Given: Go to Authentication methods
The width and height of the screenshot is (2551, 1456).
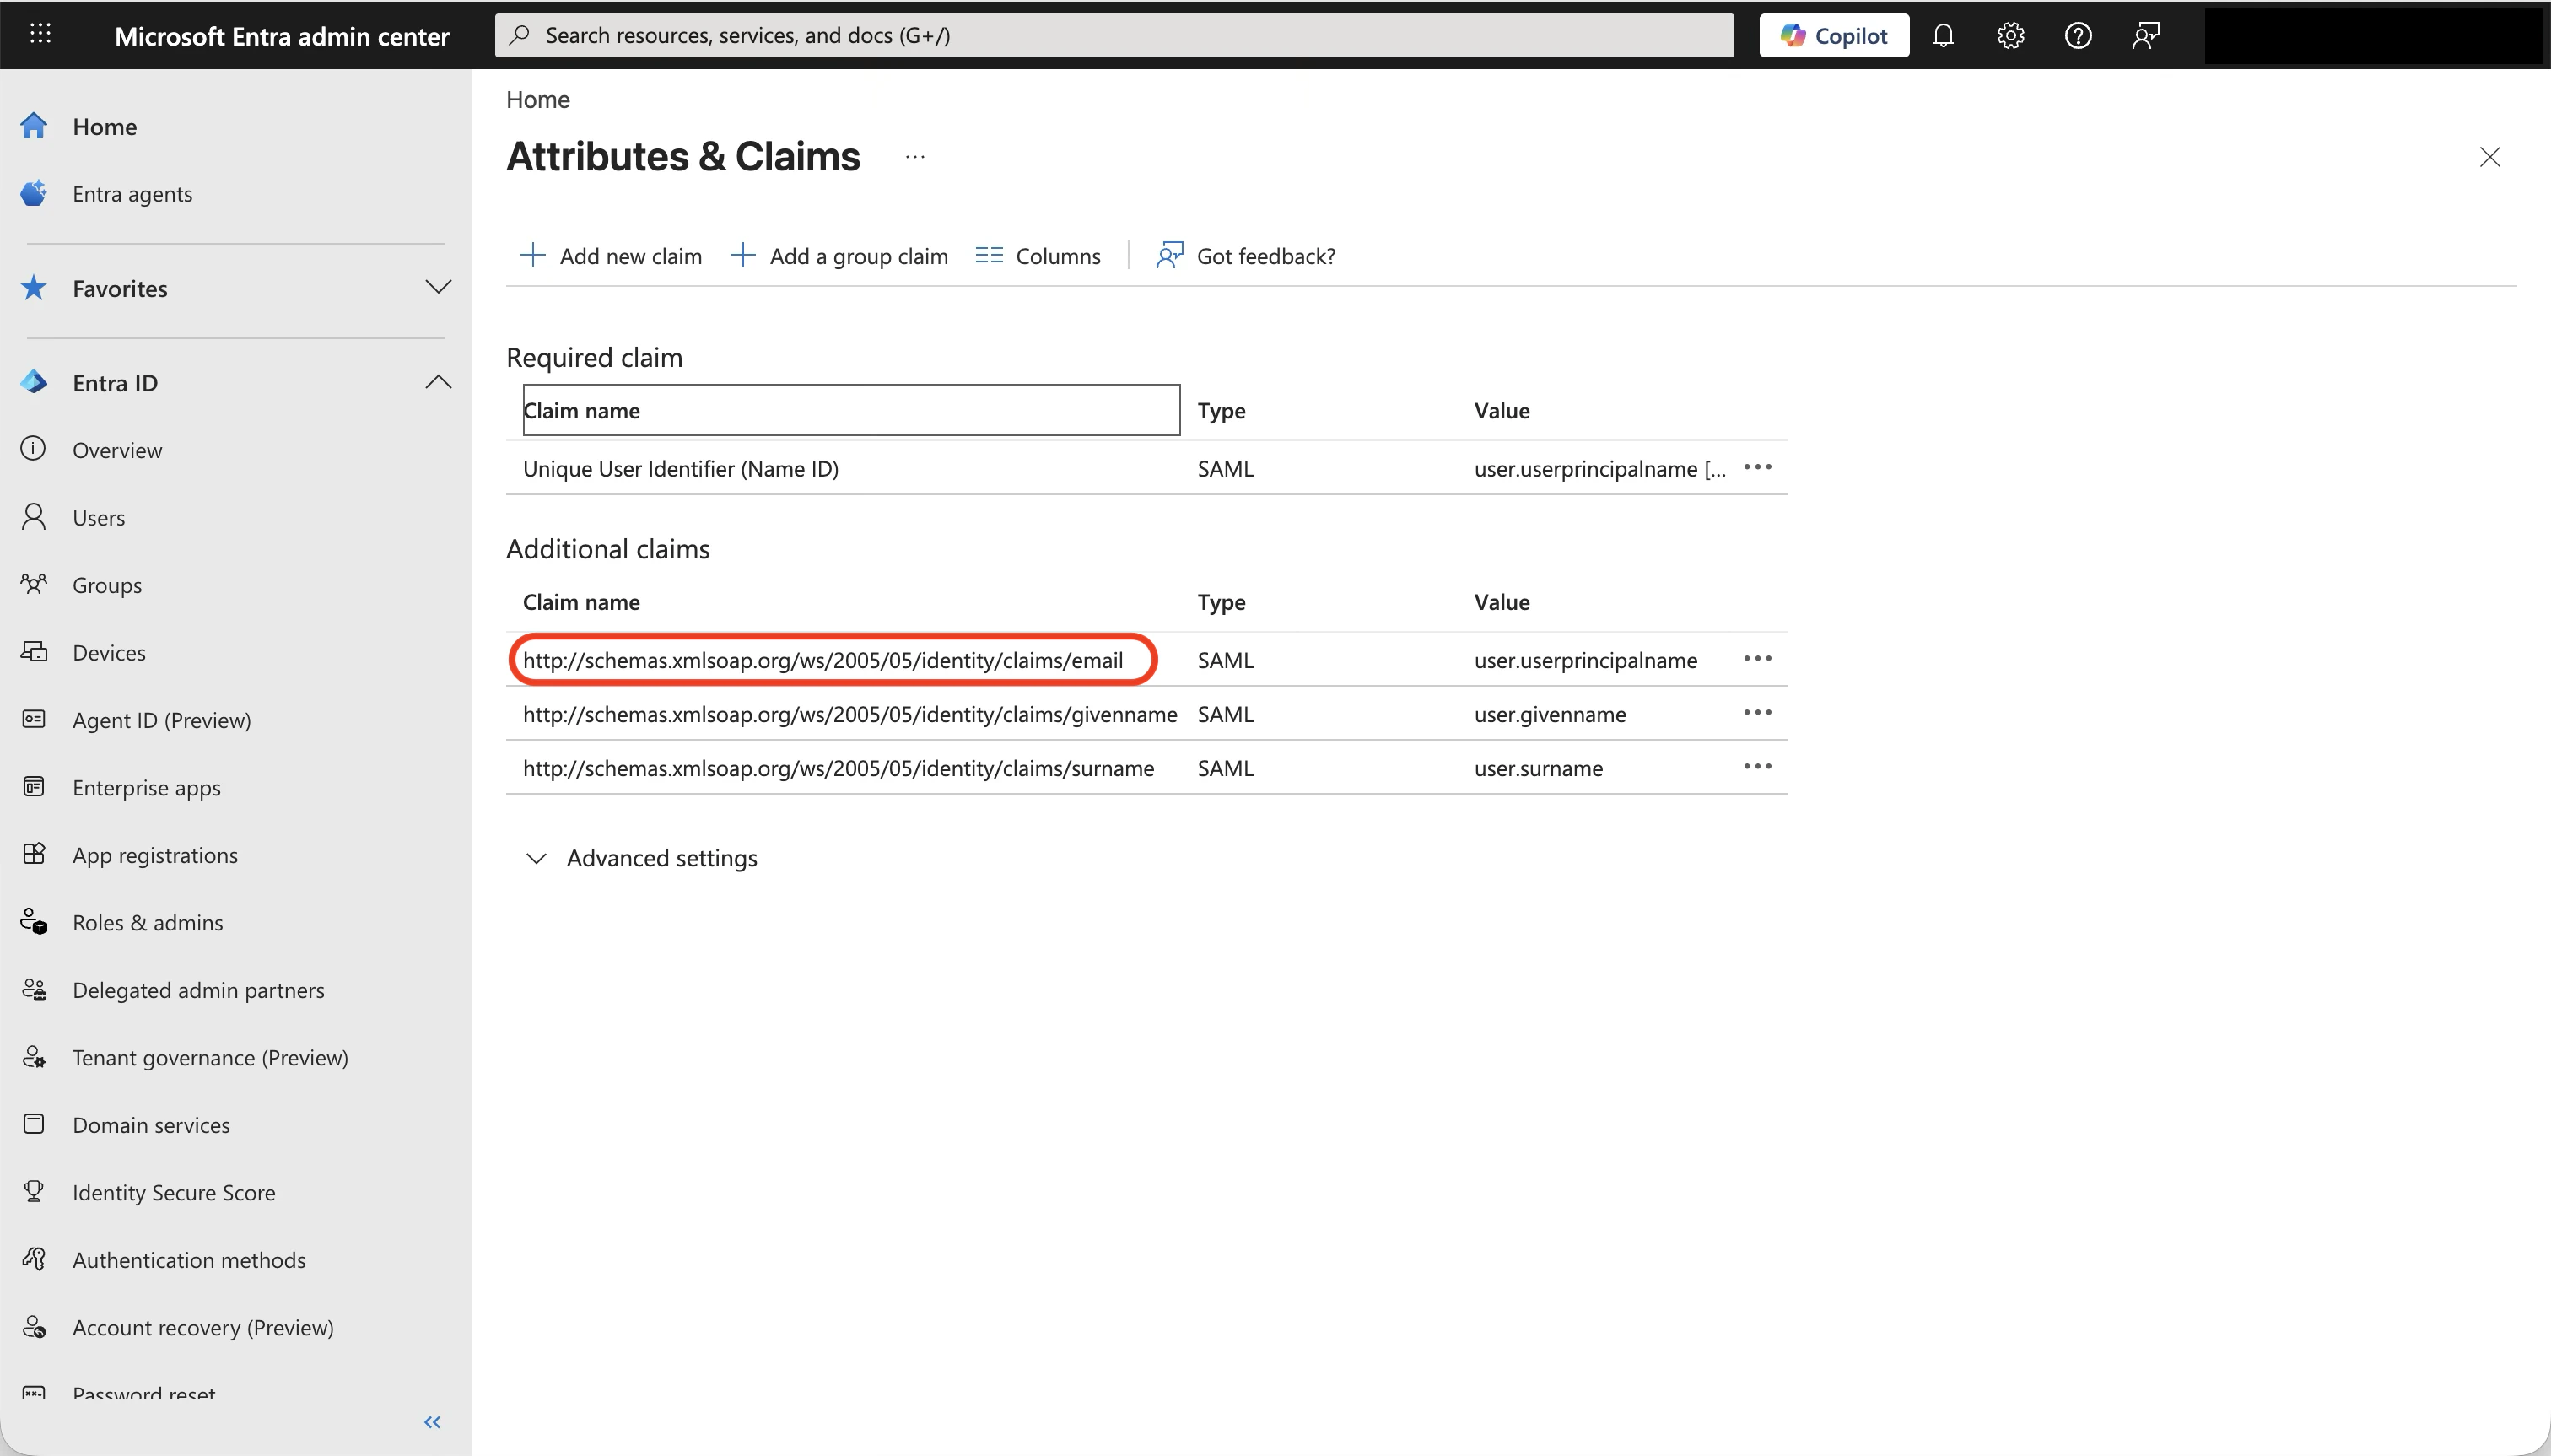Looking at the screenshot, I should (x=189, y=1260).
